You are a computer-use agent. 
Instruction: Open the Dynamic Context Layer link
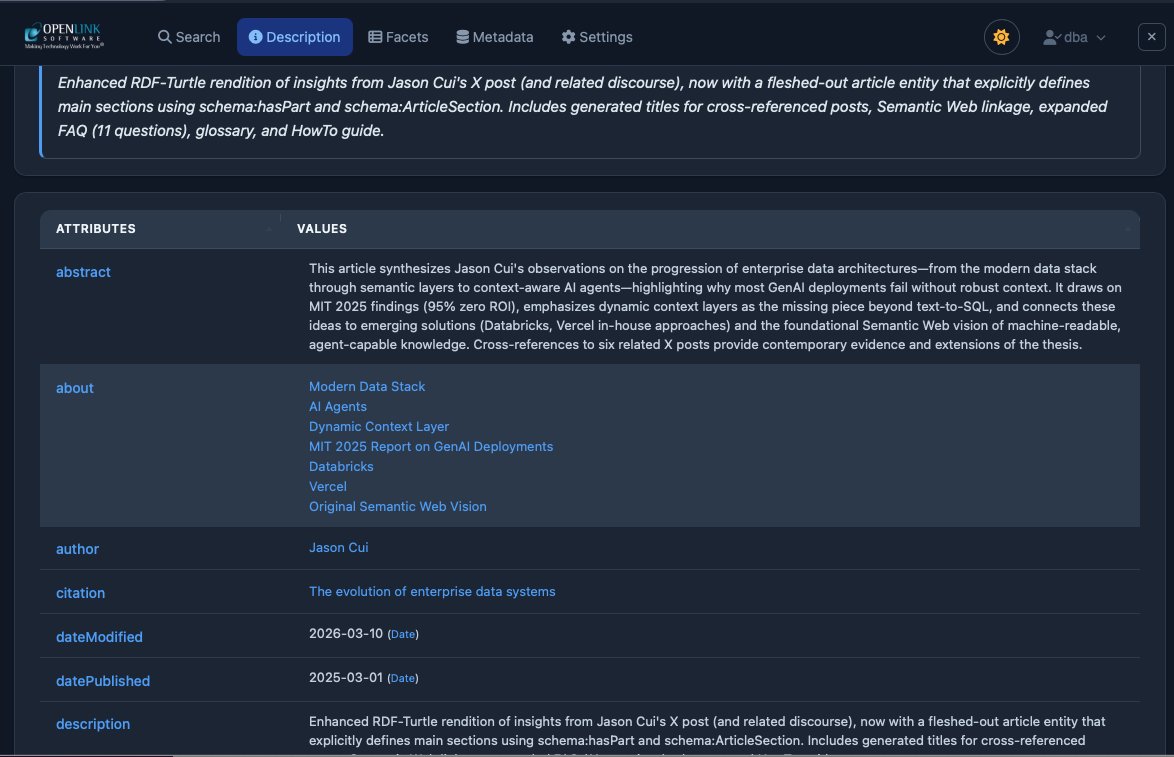pyautogui.click(x=379, y=426)
